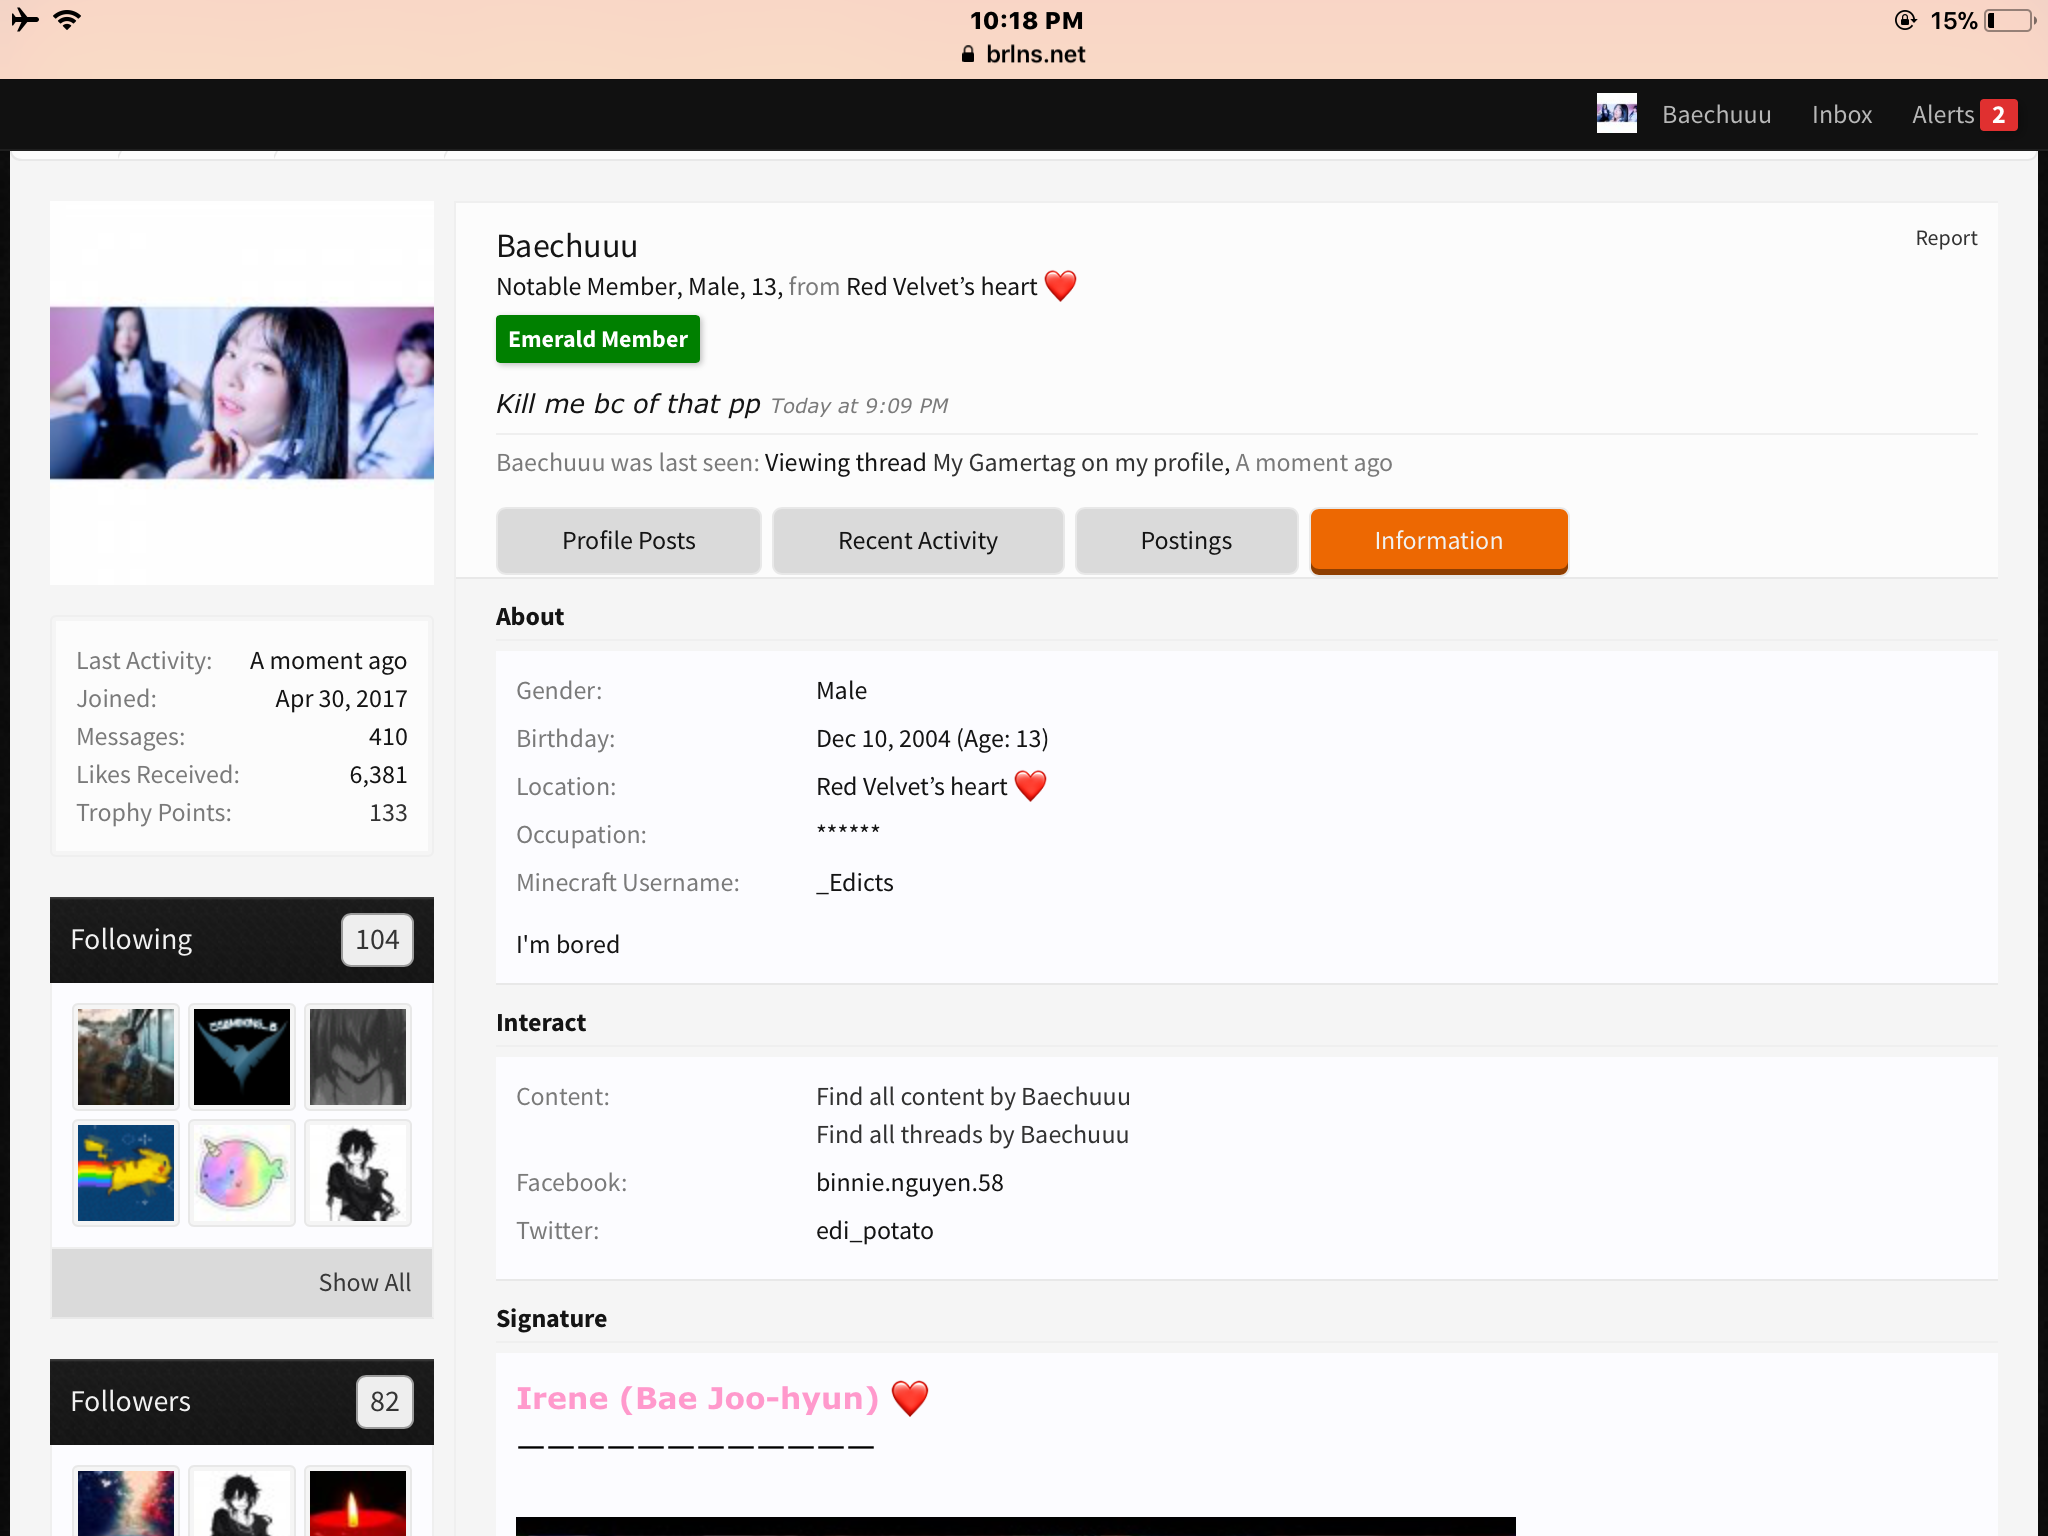Open the Following count badge 104
The width and height of the screenshot is (2048, 1536).
(x=377, y=940)
